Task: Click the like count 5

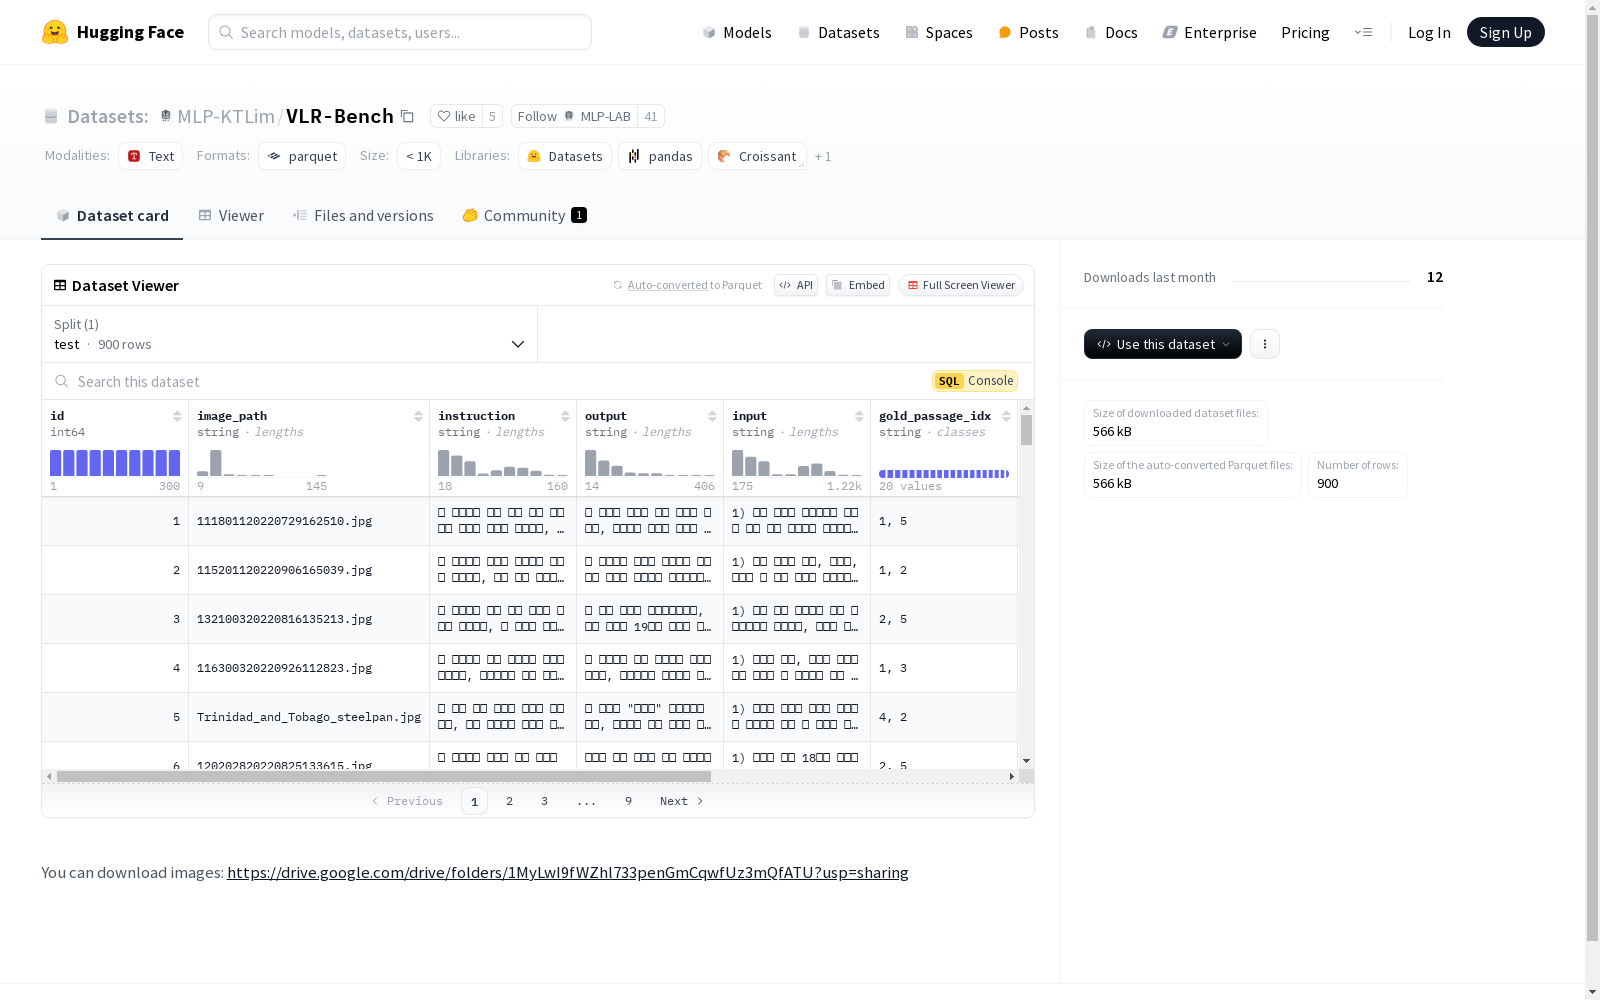Action: [x=492, y=116]
